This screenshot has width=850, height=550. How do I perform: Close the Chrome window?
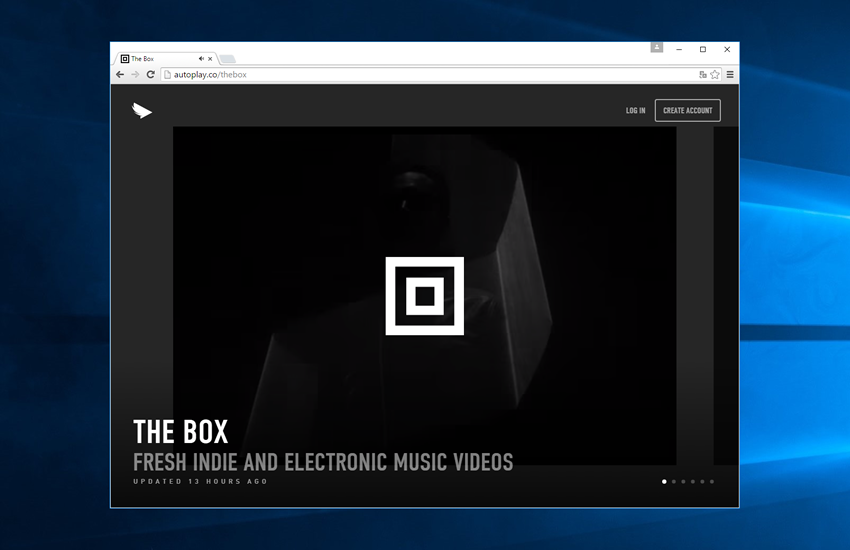pyautogui.click(x=727, y=49)
